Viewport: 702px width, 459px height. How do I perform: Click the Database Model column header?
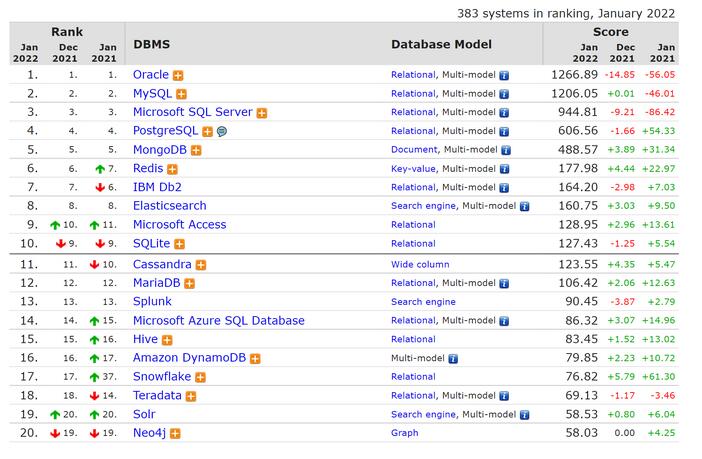point(441,44)
